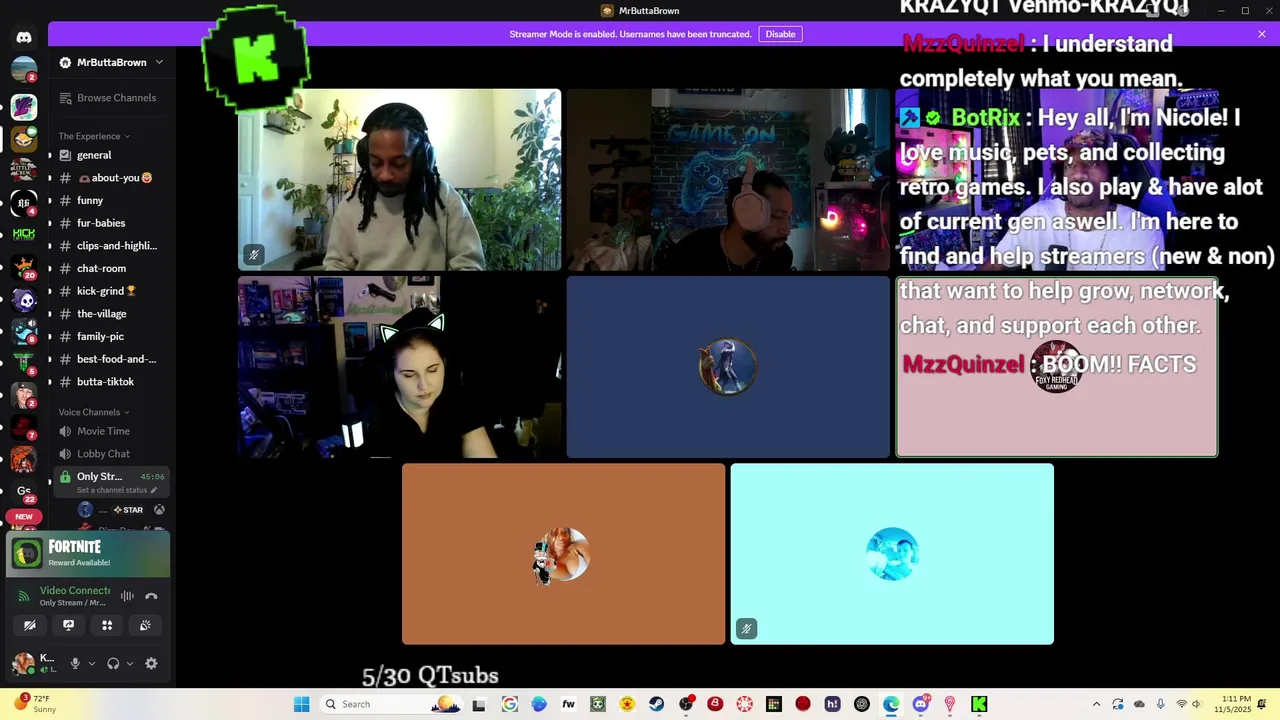Select the orange-brown participant tile

point(563,554)
